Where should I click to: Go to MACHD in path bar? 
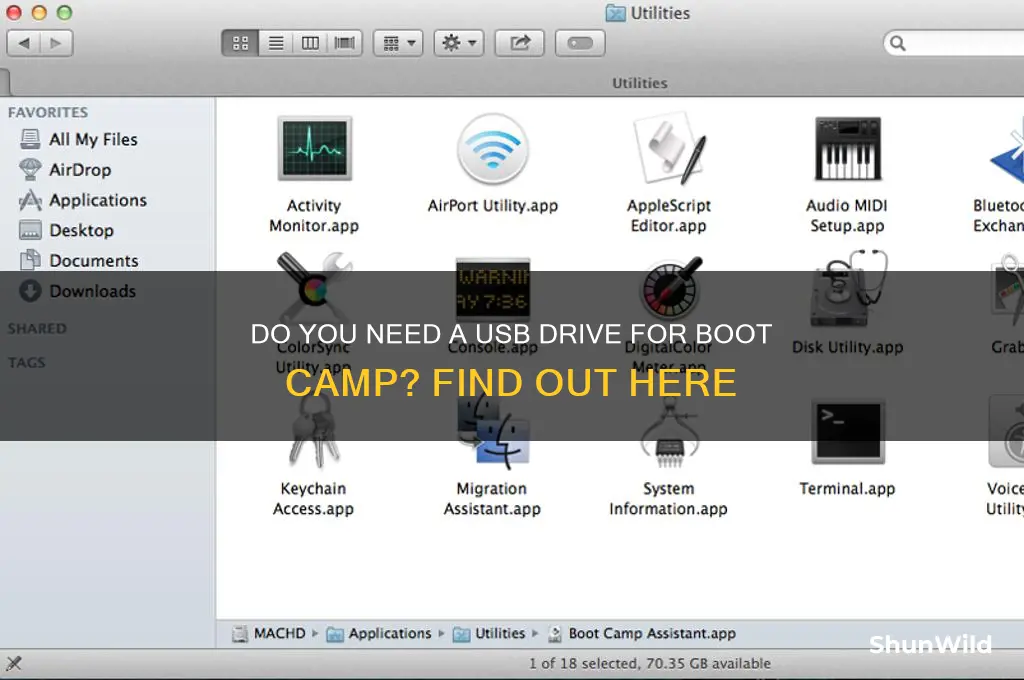[x=270, y=633]
